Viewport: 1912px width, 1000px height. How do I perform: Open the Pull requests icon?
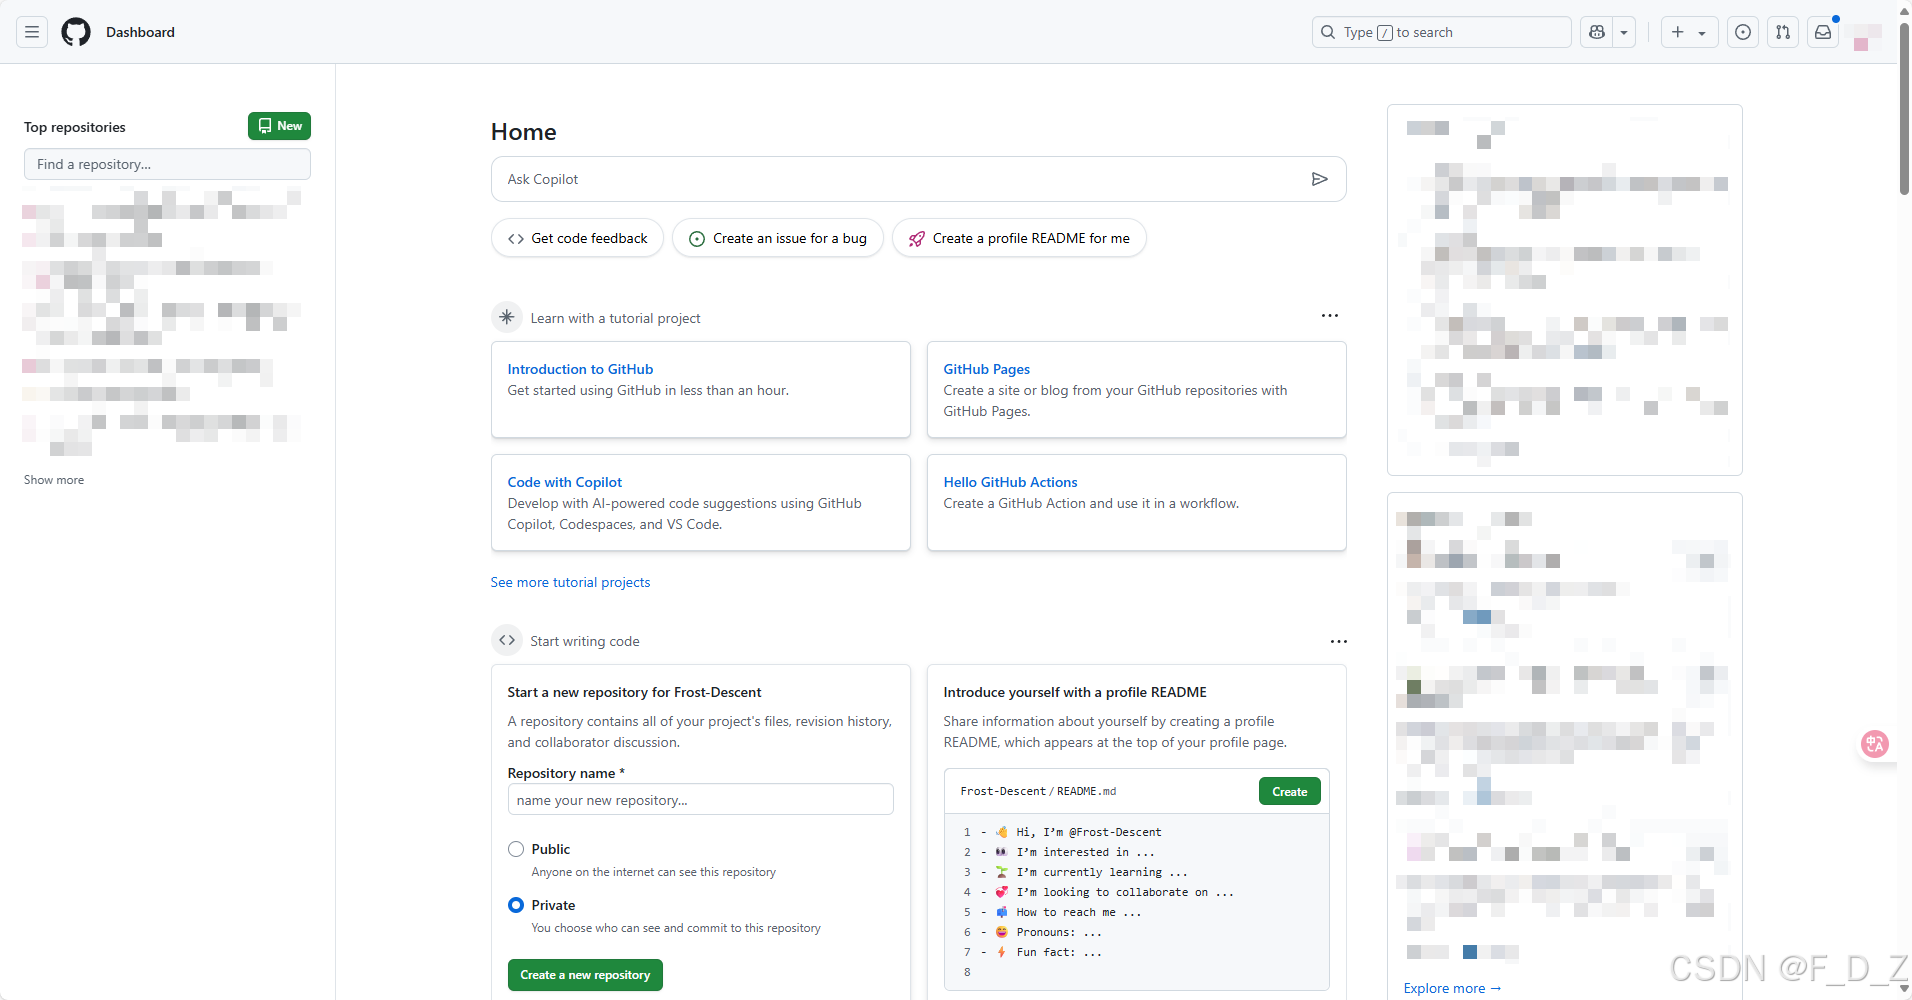[1783, 32]
